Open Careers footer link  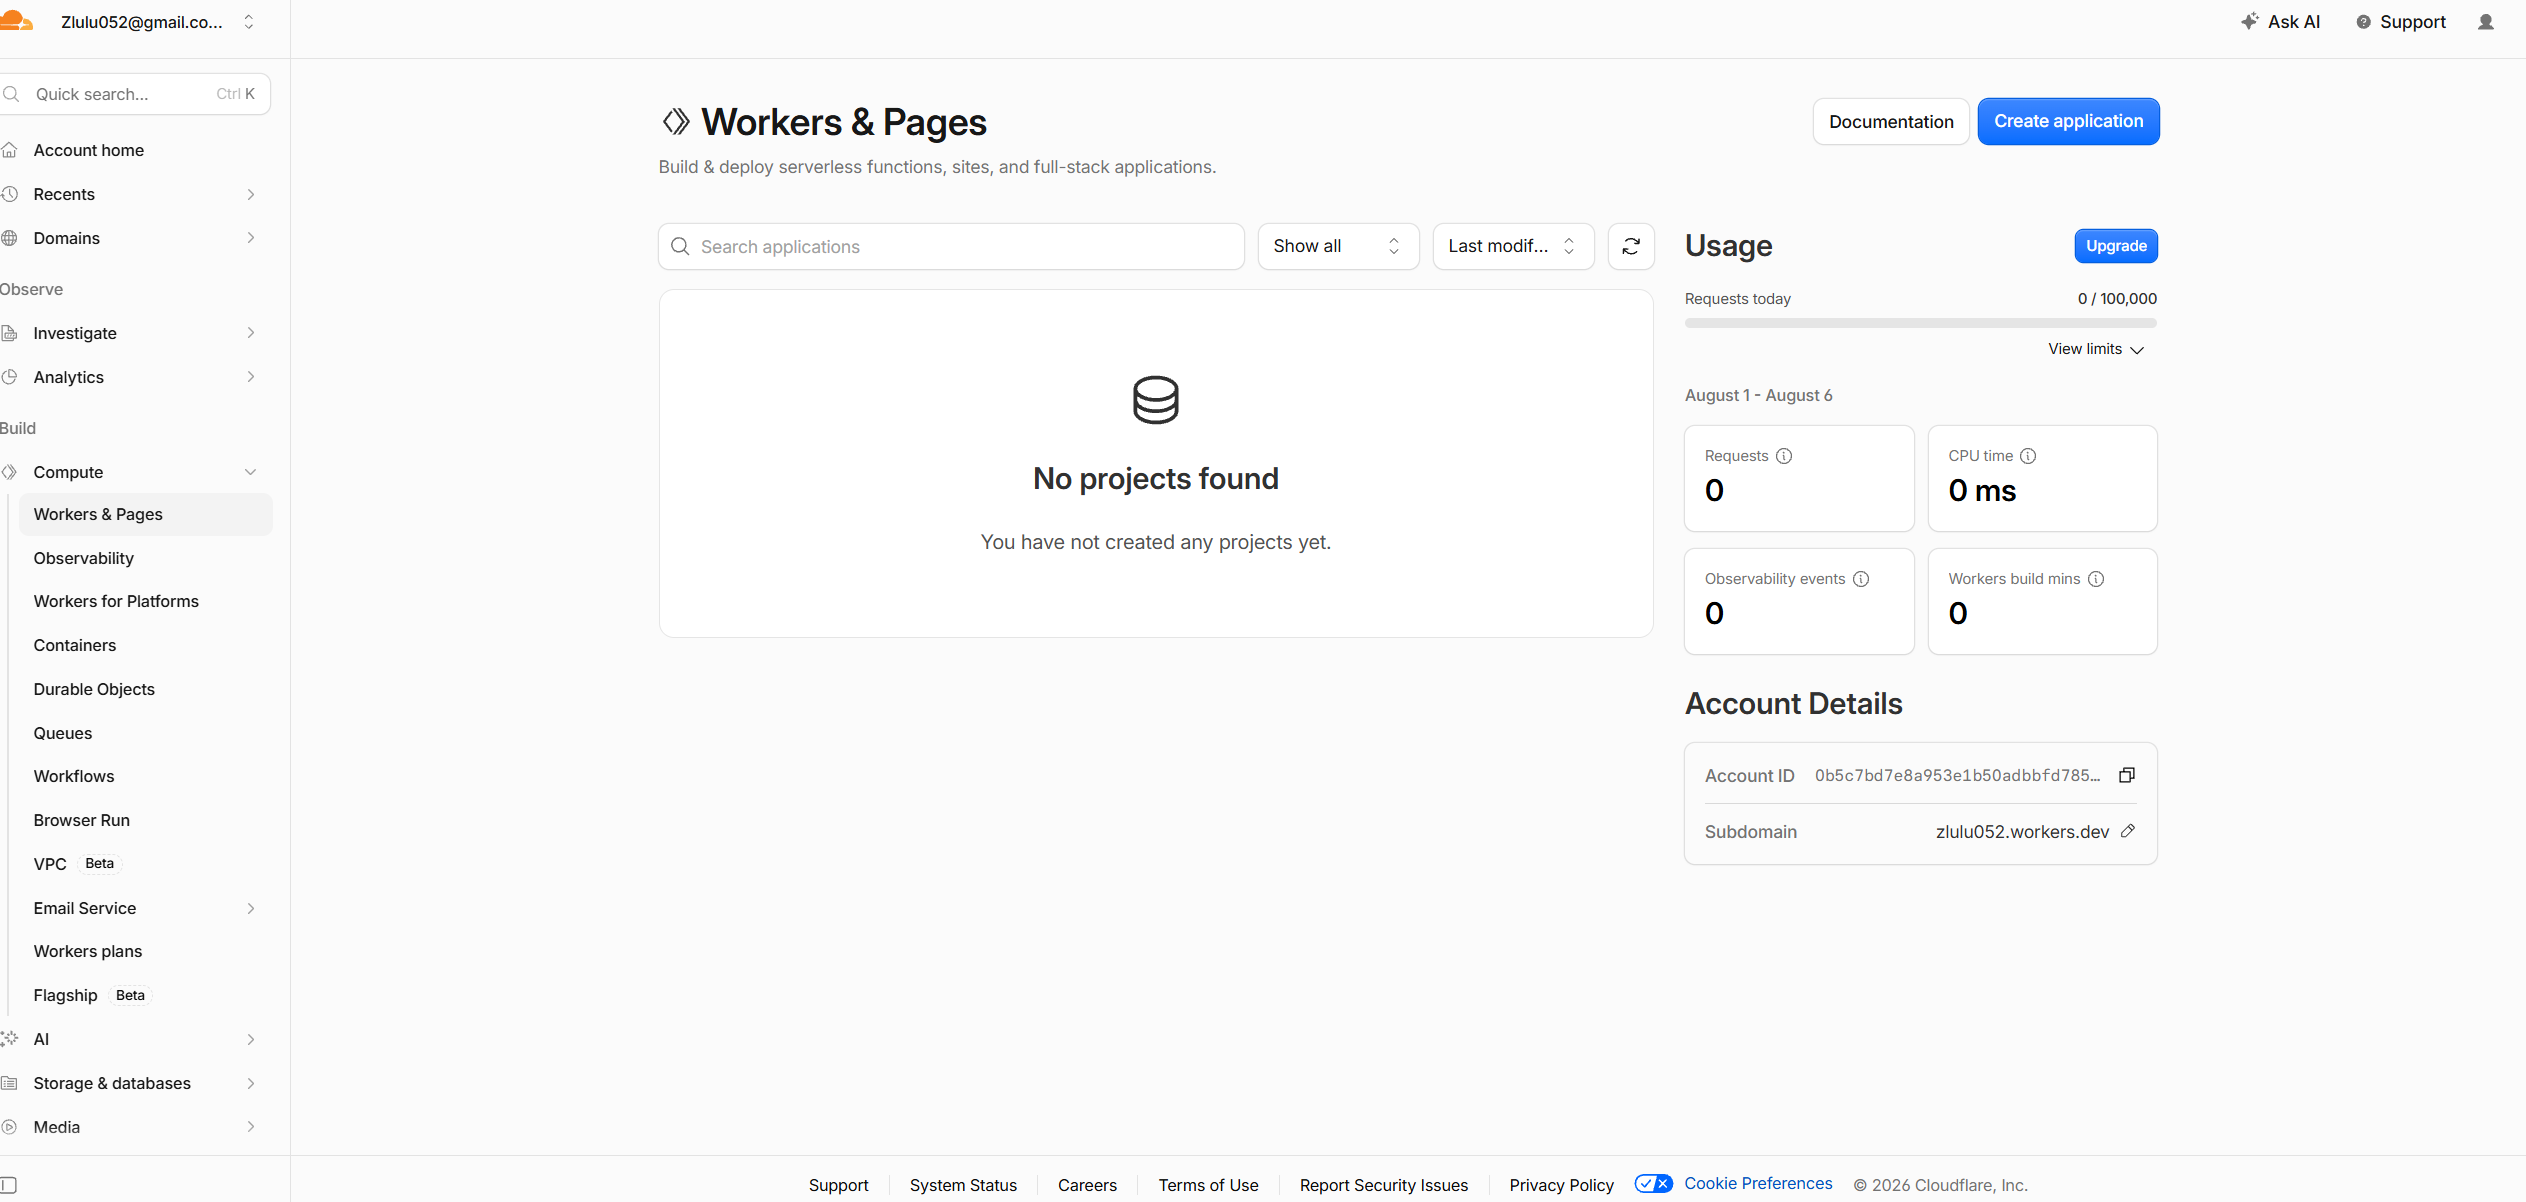[x=1087, y=1185]
